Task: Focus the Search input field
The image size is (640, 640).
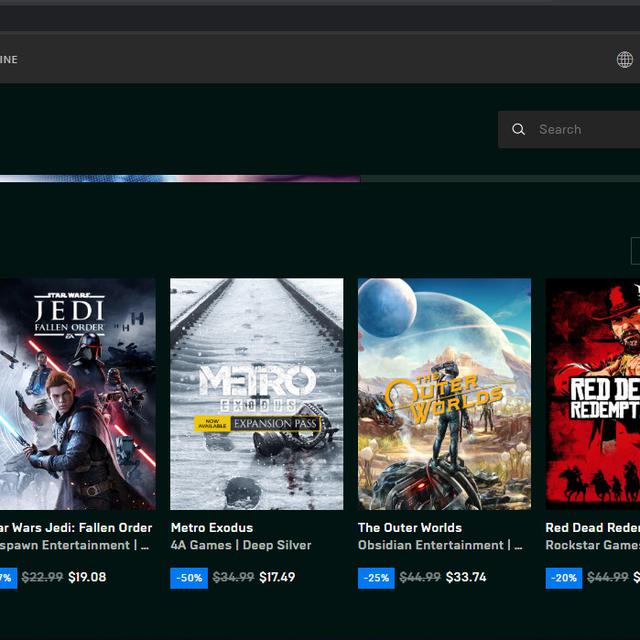Action: (569, 129)
